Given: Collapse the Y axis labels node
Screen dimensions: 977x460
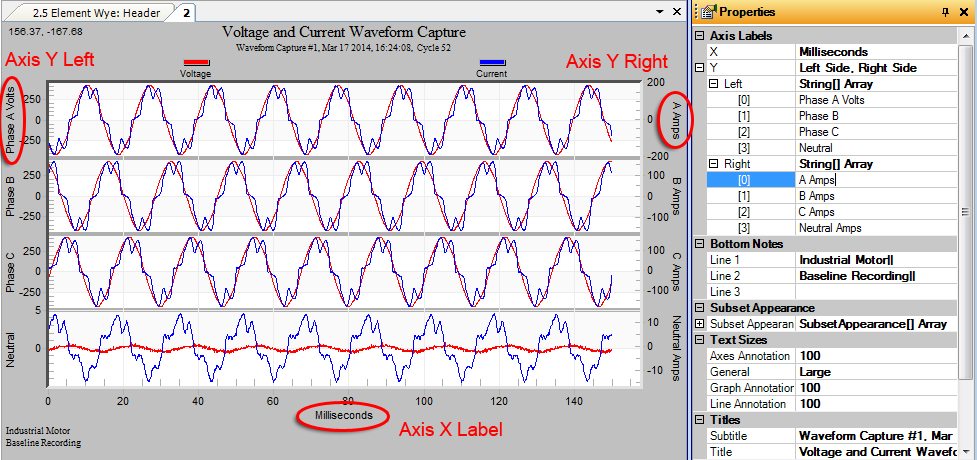Looking at the screenshot, I should [699, 68].
